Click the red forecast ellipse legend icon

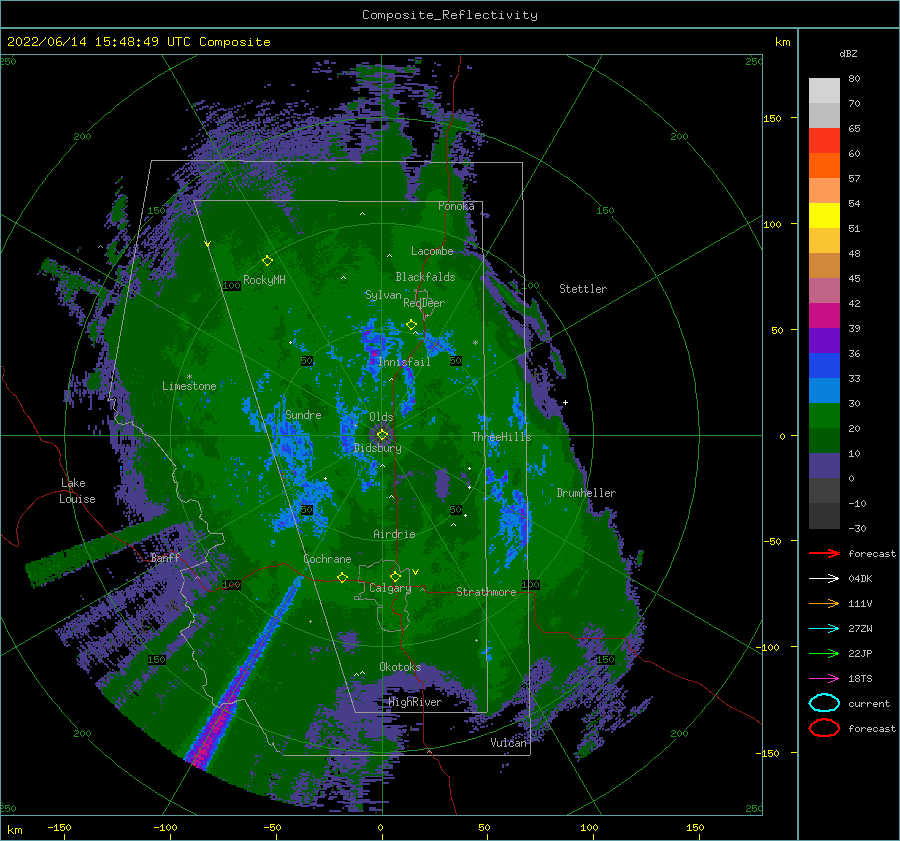pos(824,728)
